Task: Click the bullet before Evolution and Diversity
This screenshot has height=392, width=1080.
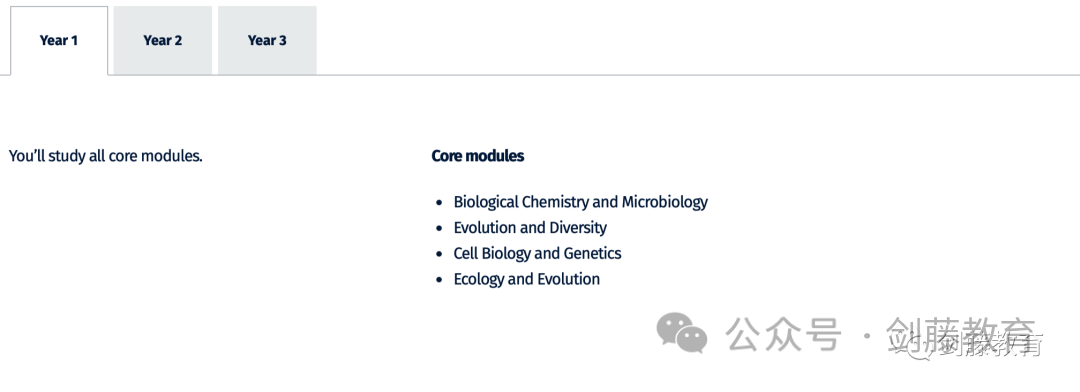Action: pyautogui.click(x=439, y=229)
